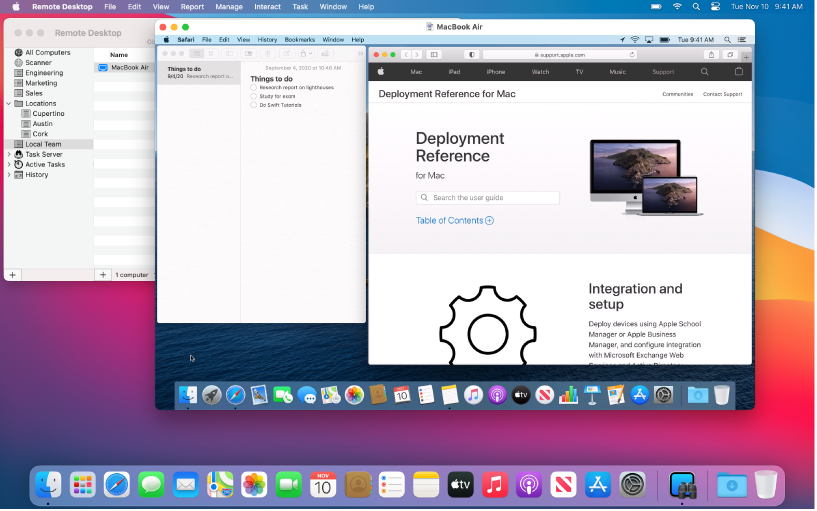Mark "Do Swift Tutorials" as done
This screenshot has height=511, width=817.
coord(254,105)
